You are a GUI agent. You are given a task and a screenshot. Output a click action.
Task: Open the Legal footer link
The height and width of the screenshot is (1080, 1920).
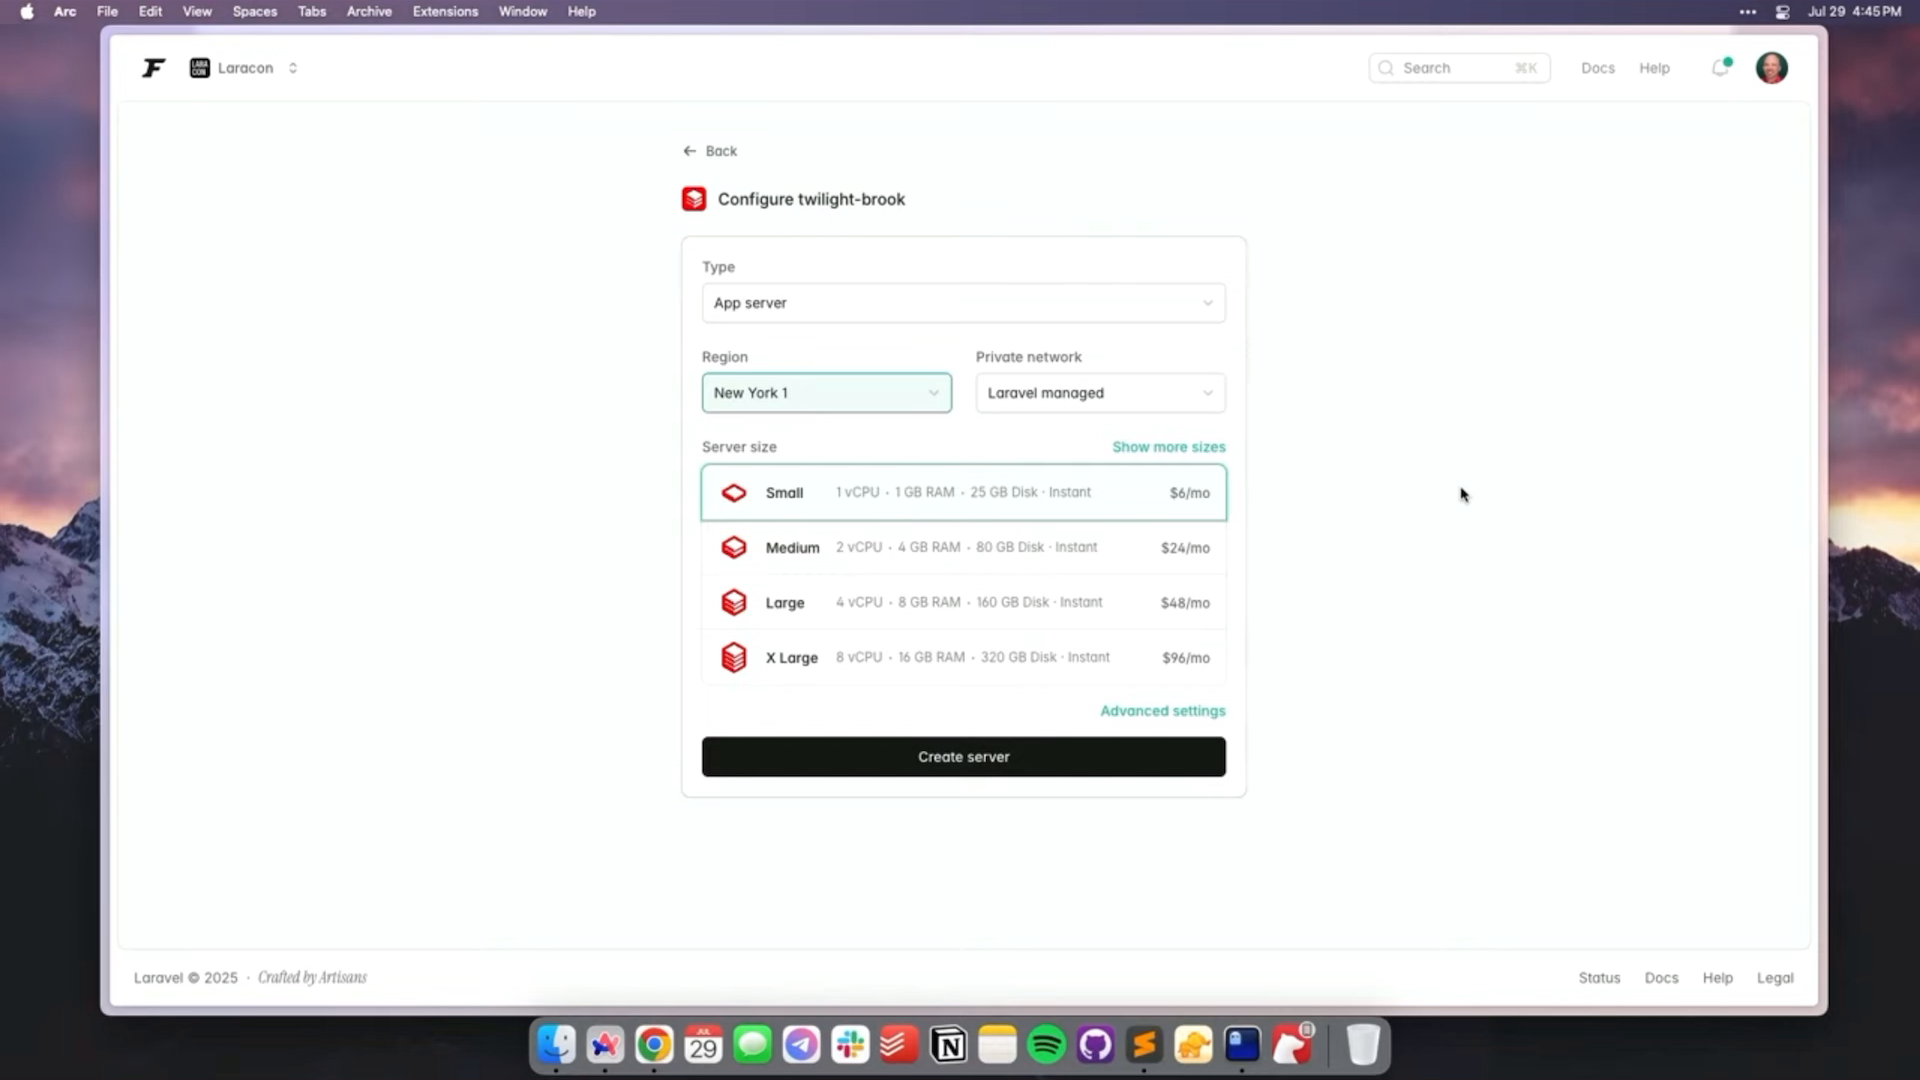[x=1775, y=978]
